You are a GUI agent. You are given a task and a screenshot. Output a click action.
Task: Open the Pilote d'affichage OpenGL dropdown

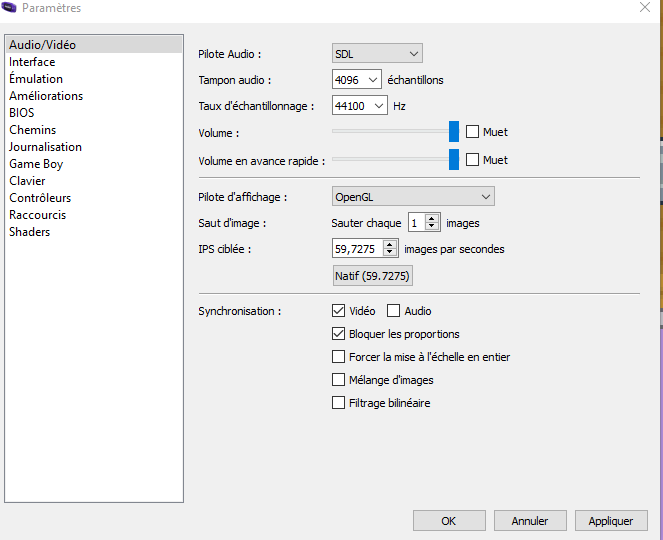[x=413, y=197]
